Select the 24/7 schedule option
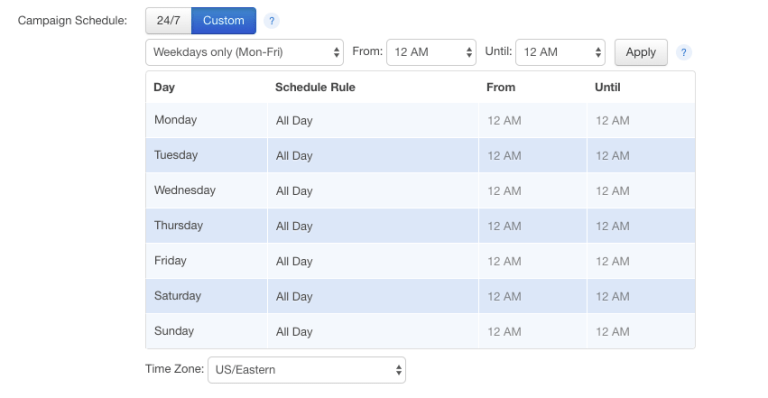768x398 pixels. point(168,21)
